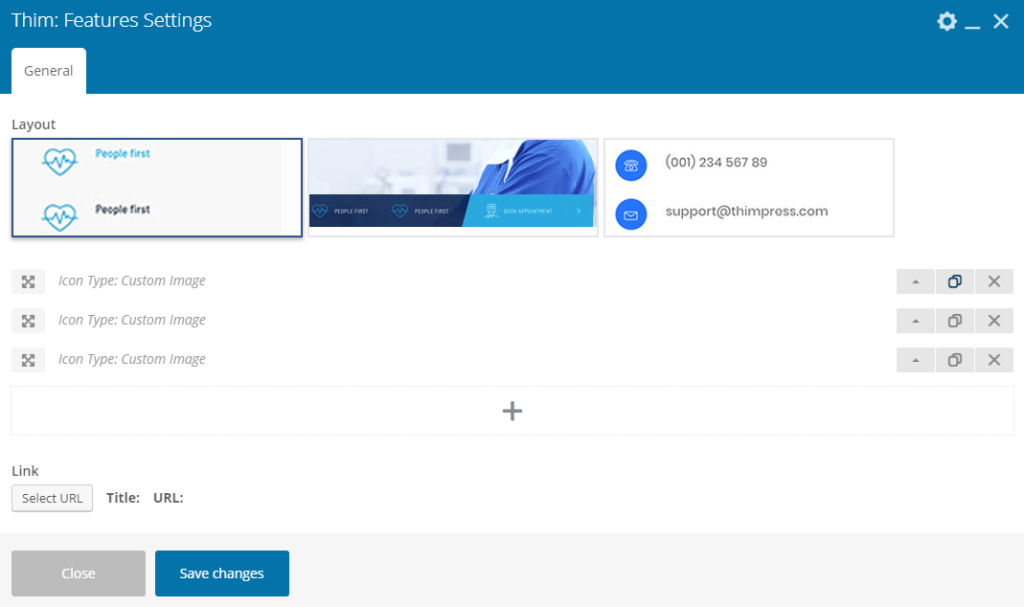Save changes to the Features widget

coord(221,573)
